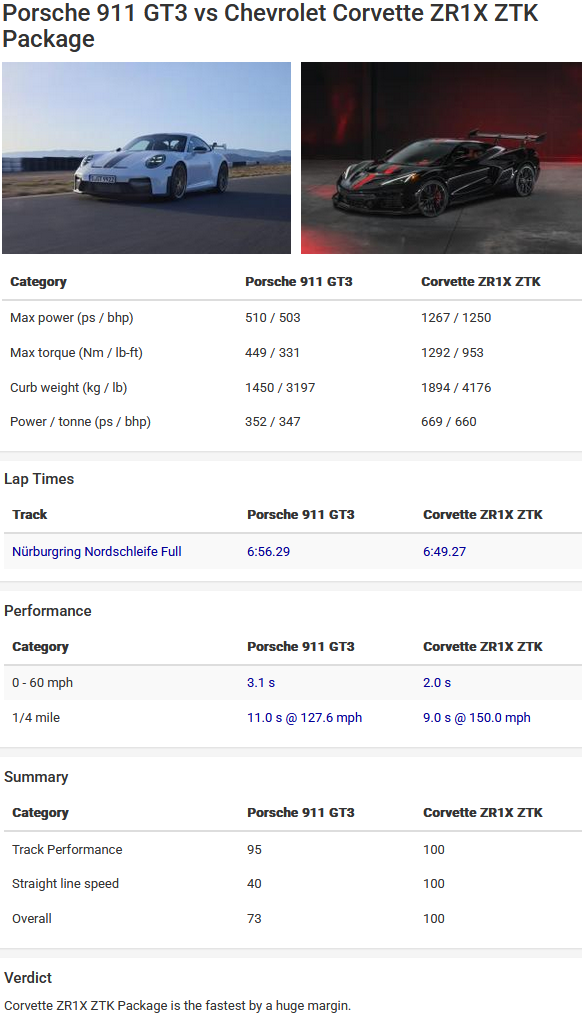Select Porsche Overall score 73

tap(254, 919)
